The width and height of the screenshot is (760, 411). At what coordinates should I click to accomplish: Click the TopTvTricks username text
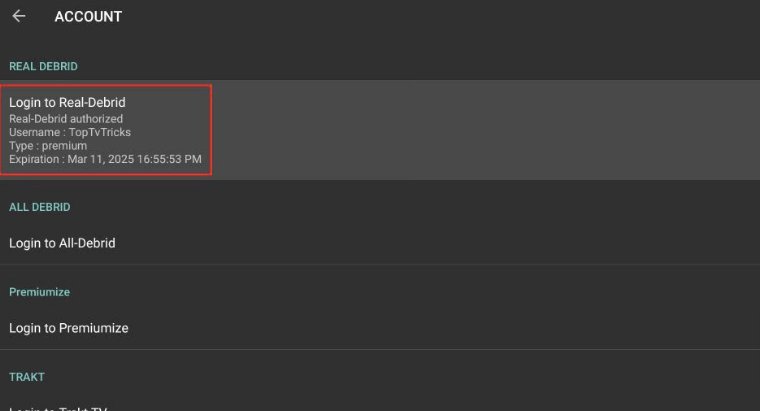(100, 132)
